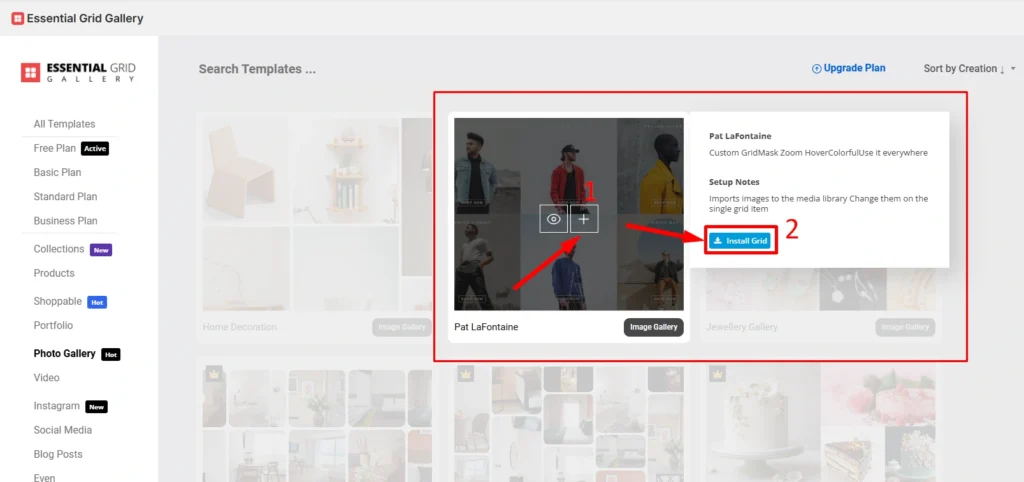
Task: Open the Home Decoration template thumbnail
Action: [317, 214]
